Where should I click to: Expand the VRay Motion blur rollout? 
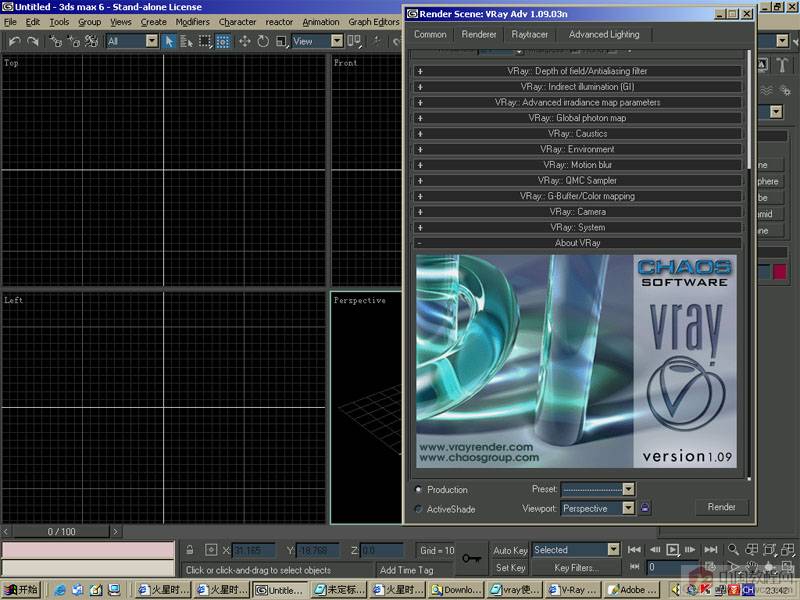coord(578,165)
